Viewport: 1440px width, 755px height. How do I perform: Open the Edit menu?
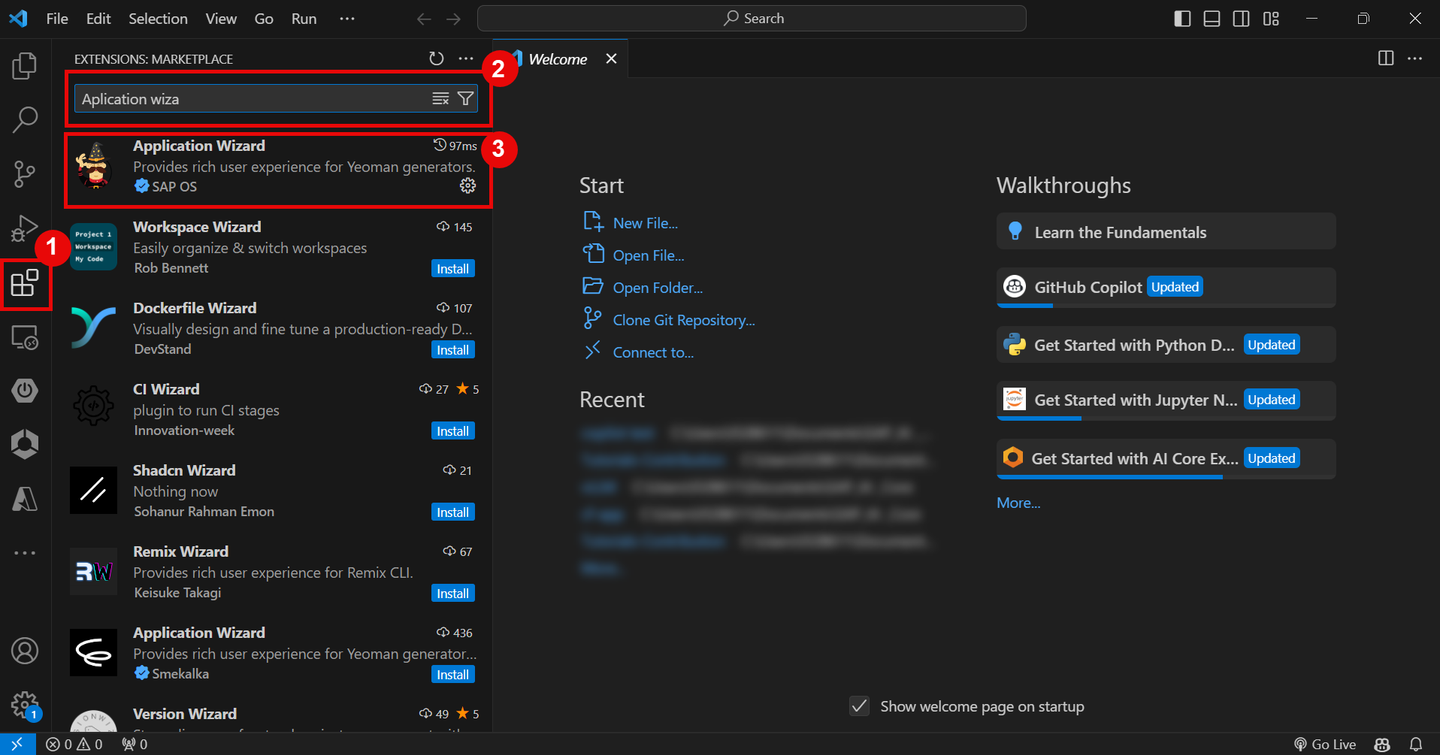click(x=98, y=18)
